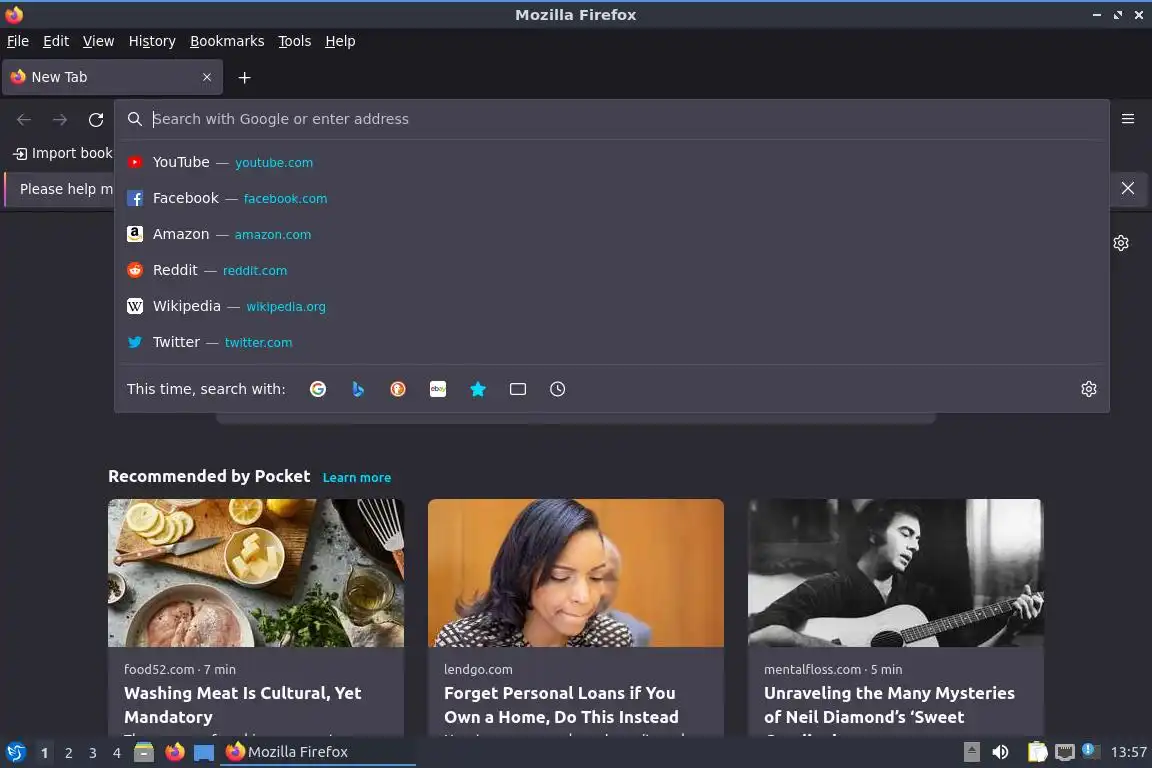Go back one page
Viewport: 1152px width, 768px height.
point(24,119)
